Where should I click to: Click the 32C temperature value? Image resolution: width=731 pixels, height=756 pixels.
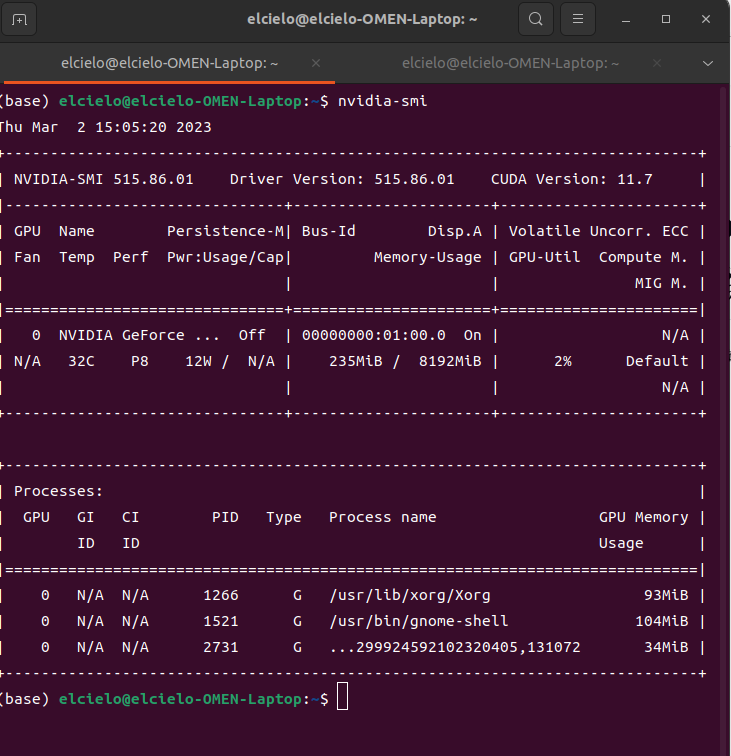tap(81, 362)
